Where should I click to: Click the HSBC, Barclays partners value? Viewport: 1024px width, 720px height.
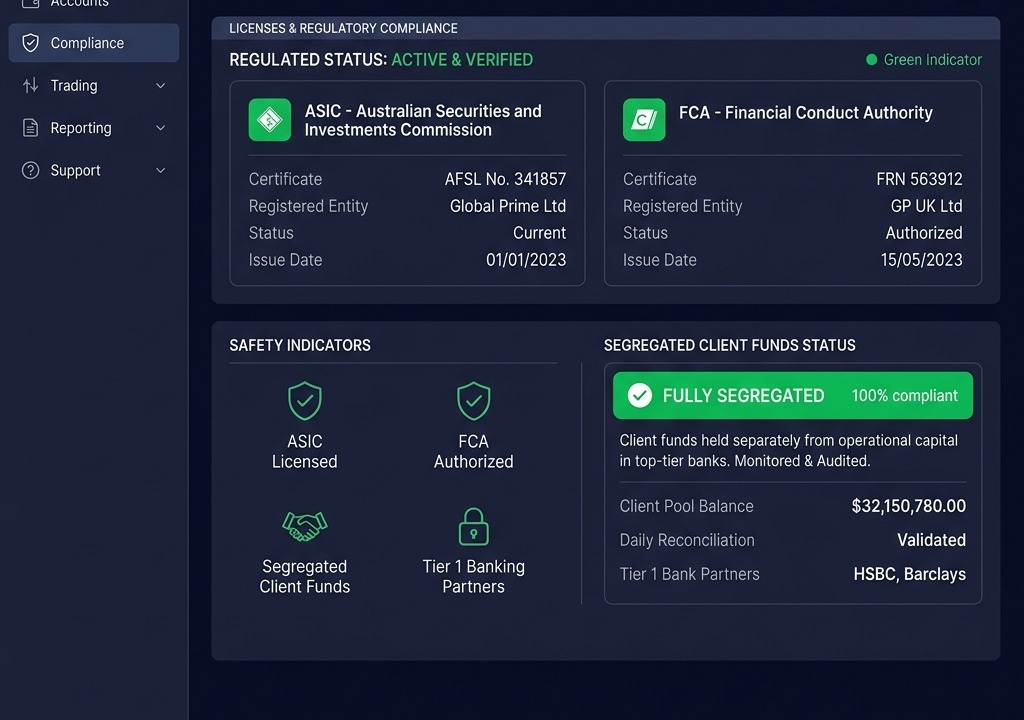[910, 574]
